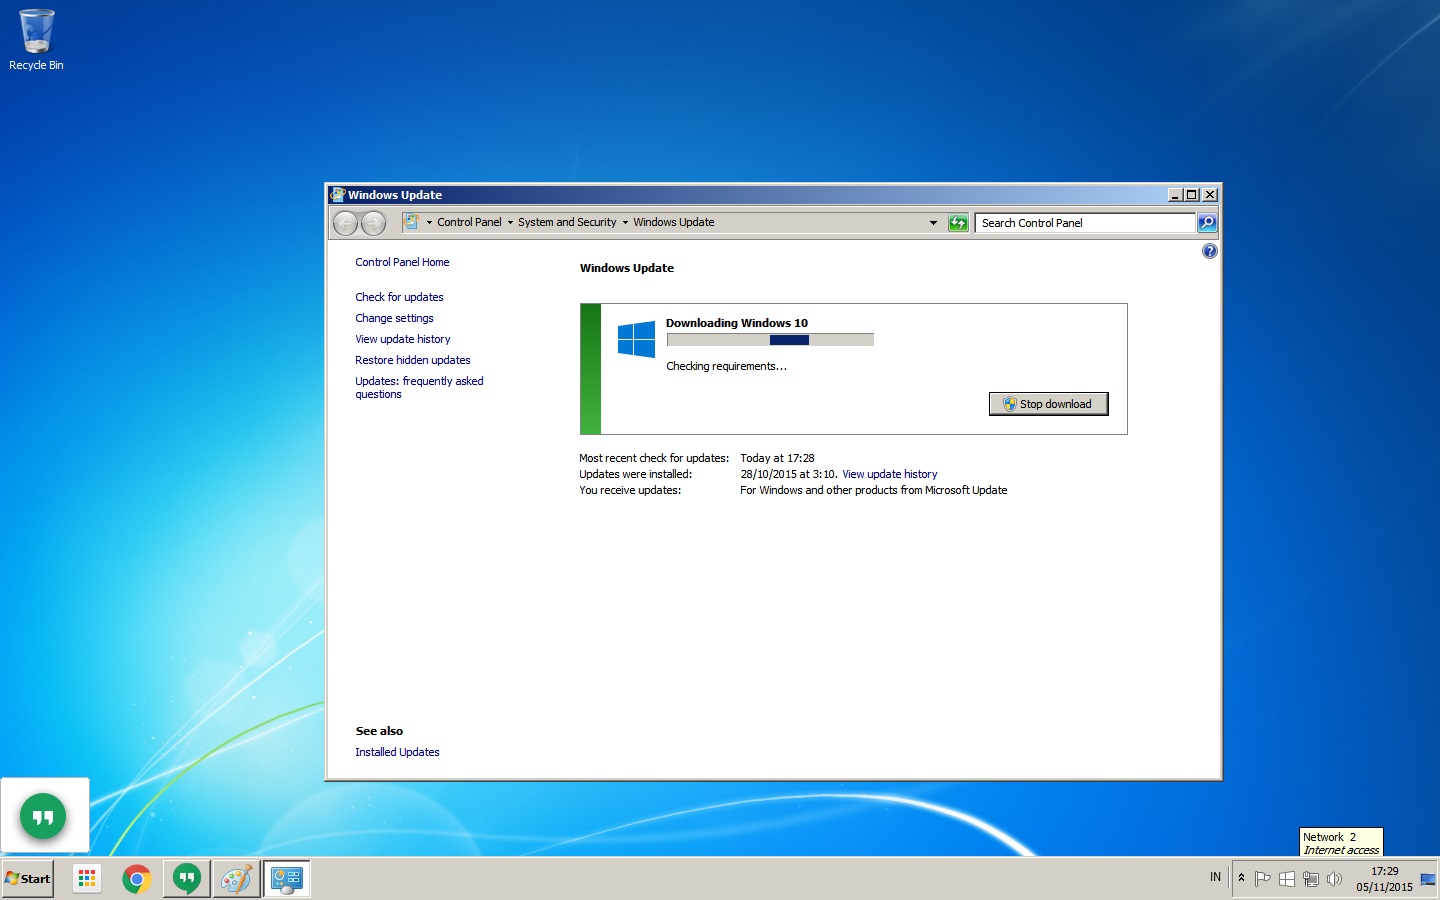The image size is (1440, 900).
Task: Click the Hangouts floating chat bubble
Action: [x=43, y=817]
